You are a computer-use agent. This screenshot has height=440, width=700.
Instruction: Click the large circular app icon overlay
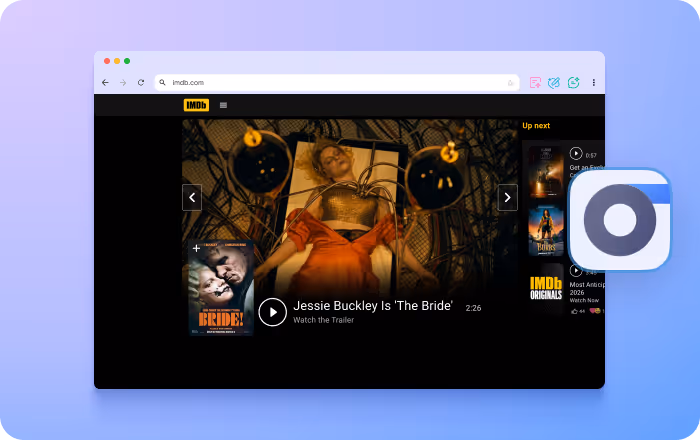pyautogui.click(x=620, y=220)
